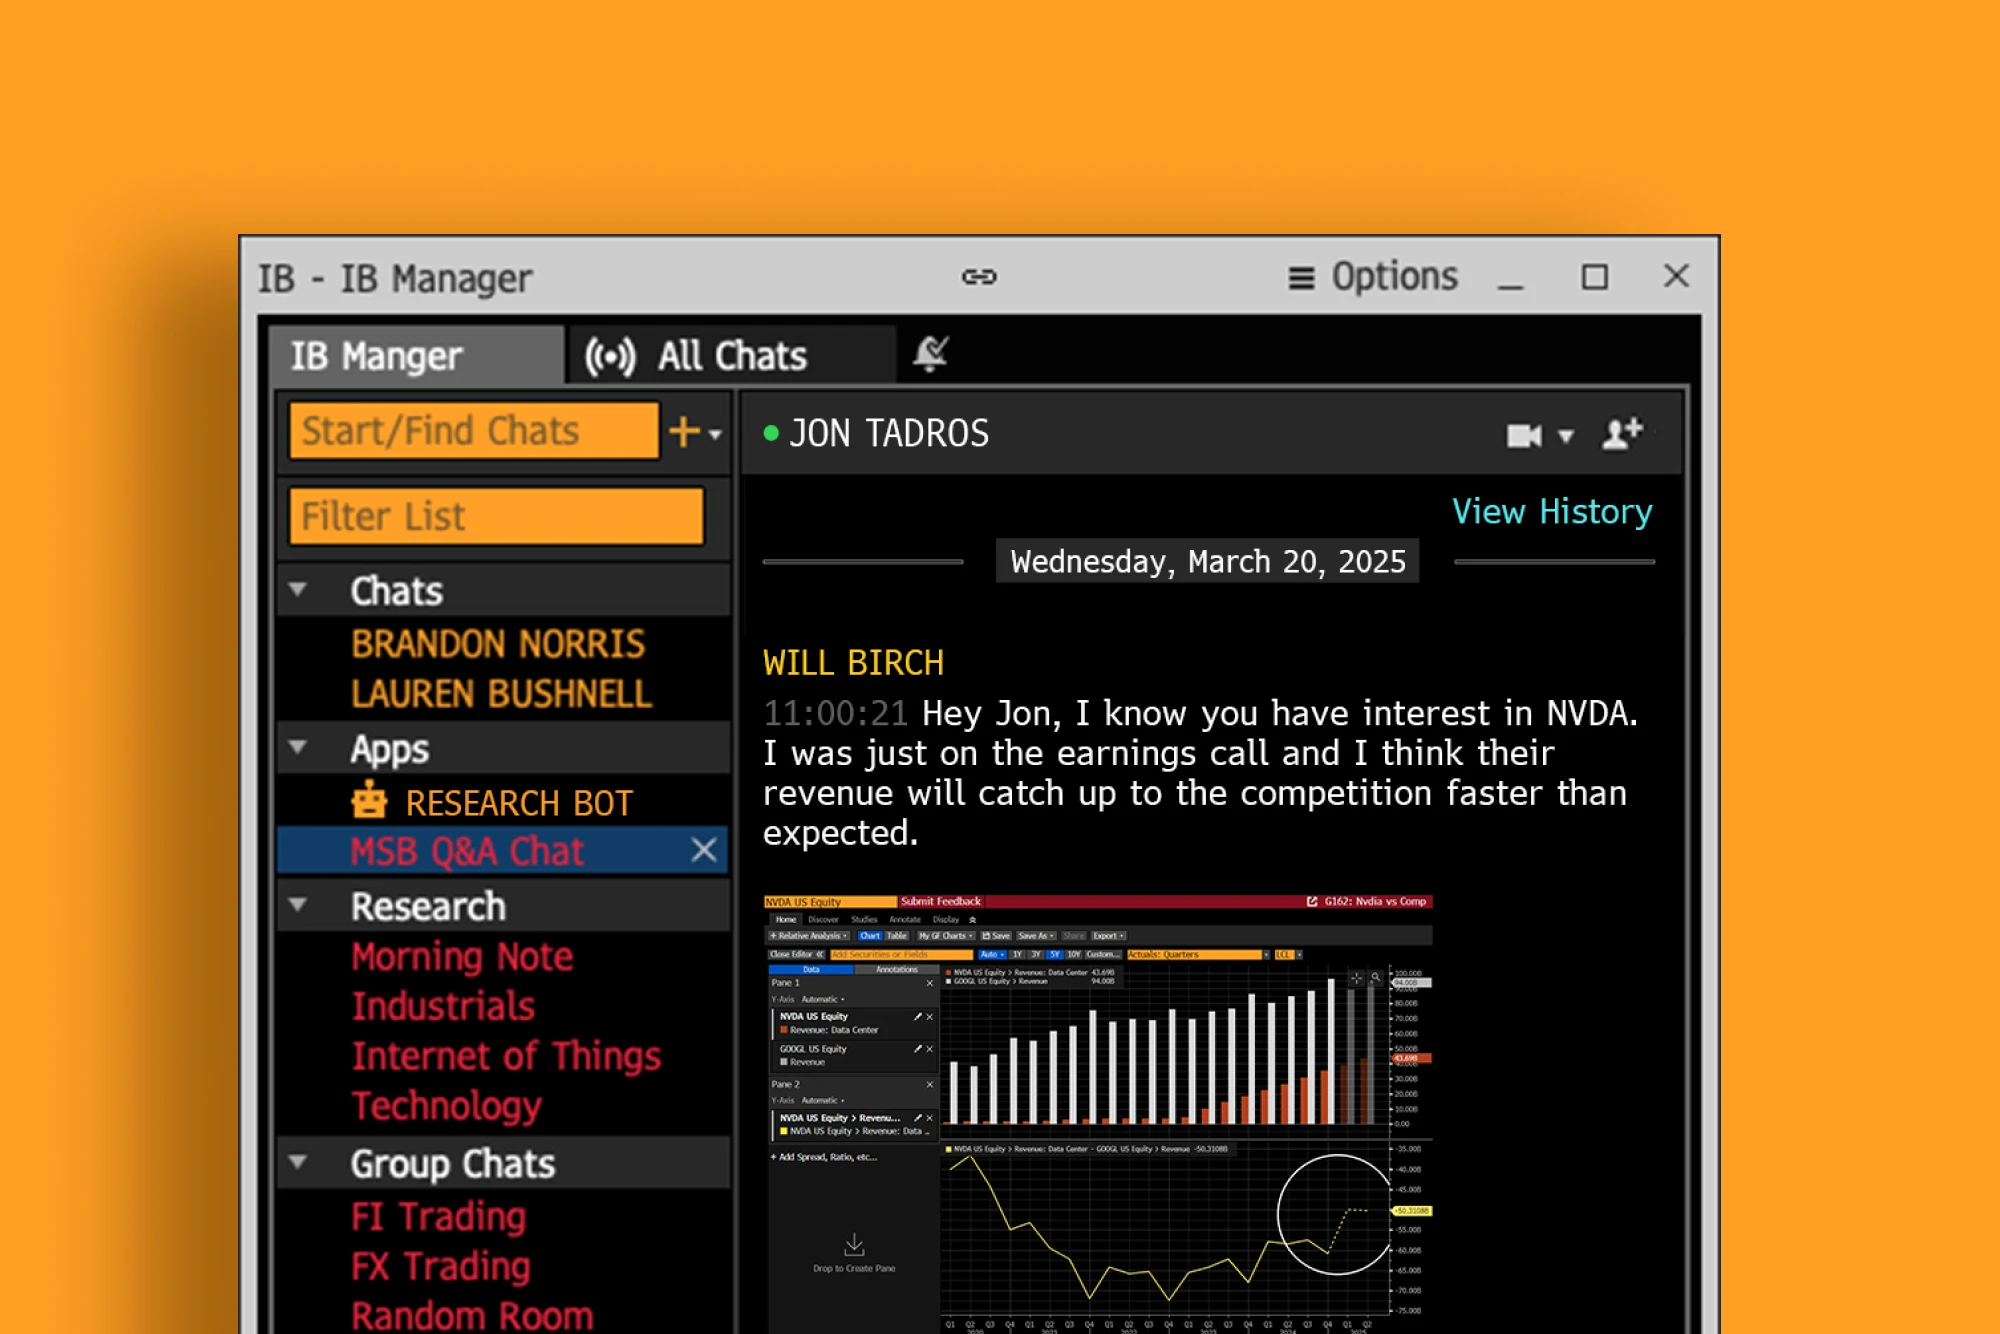Collapse the Group Chats section
Screen dimensions: 2000x1334
pos(297,1162)
